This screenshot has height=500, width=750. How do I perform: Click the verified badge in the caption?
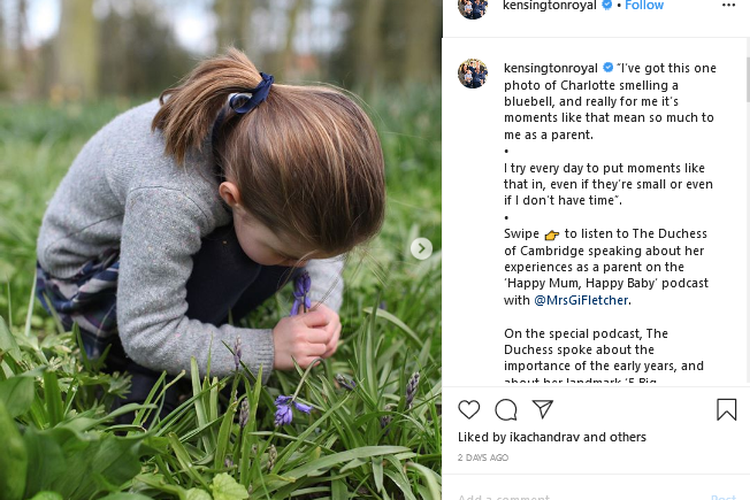click(607, 68)
